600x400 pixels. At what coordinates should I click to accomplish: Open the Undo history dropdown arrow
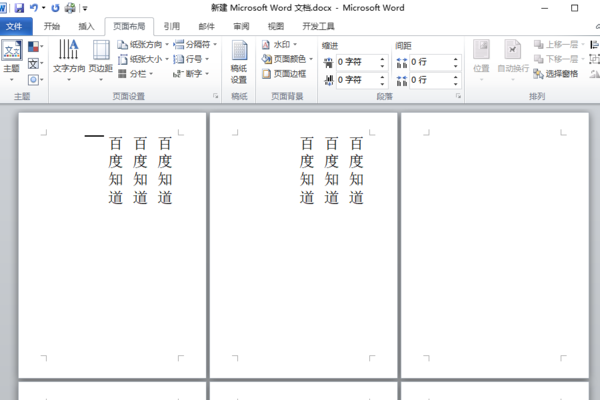click(x=43, y=8)
